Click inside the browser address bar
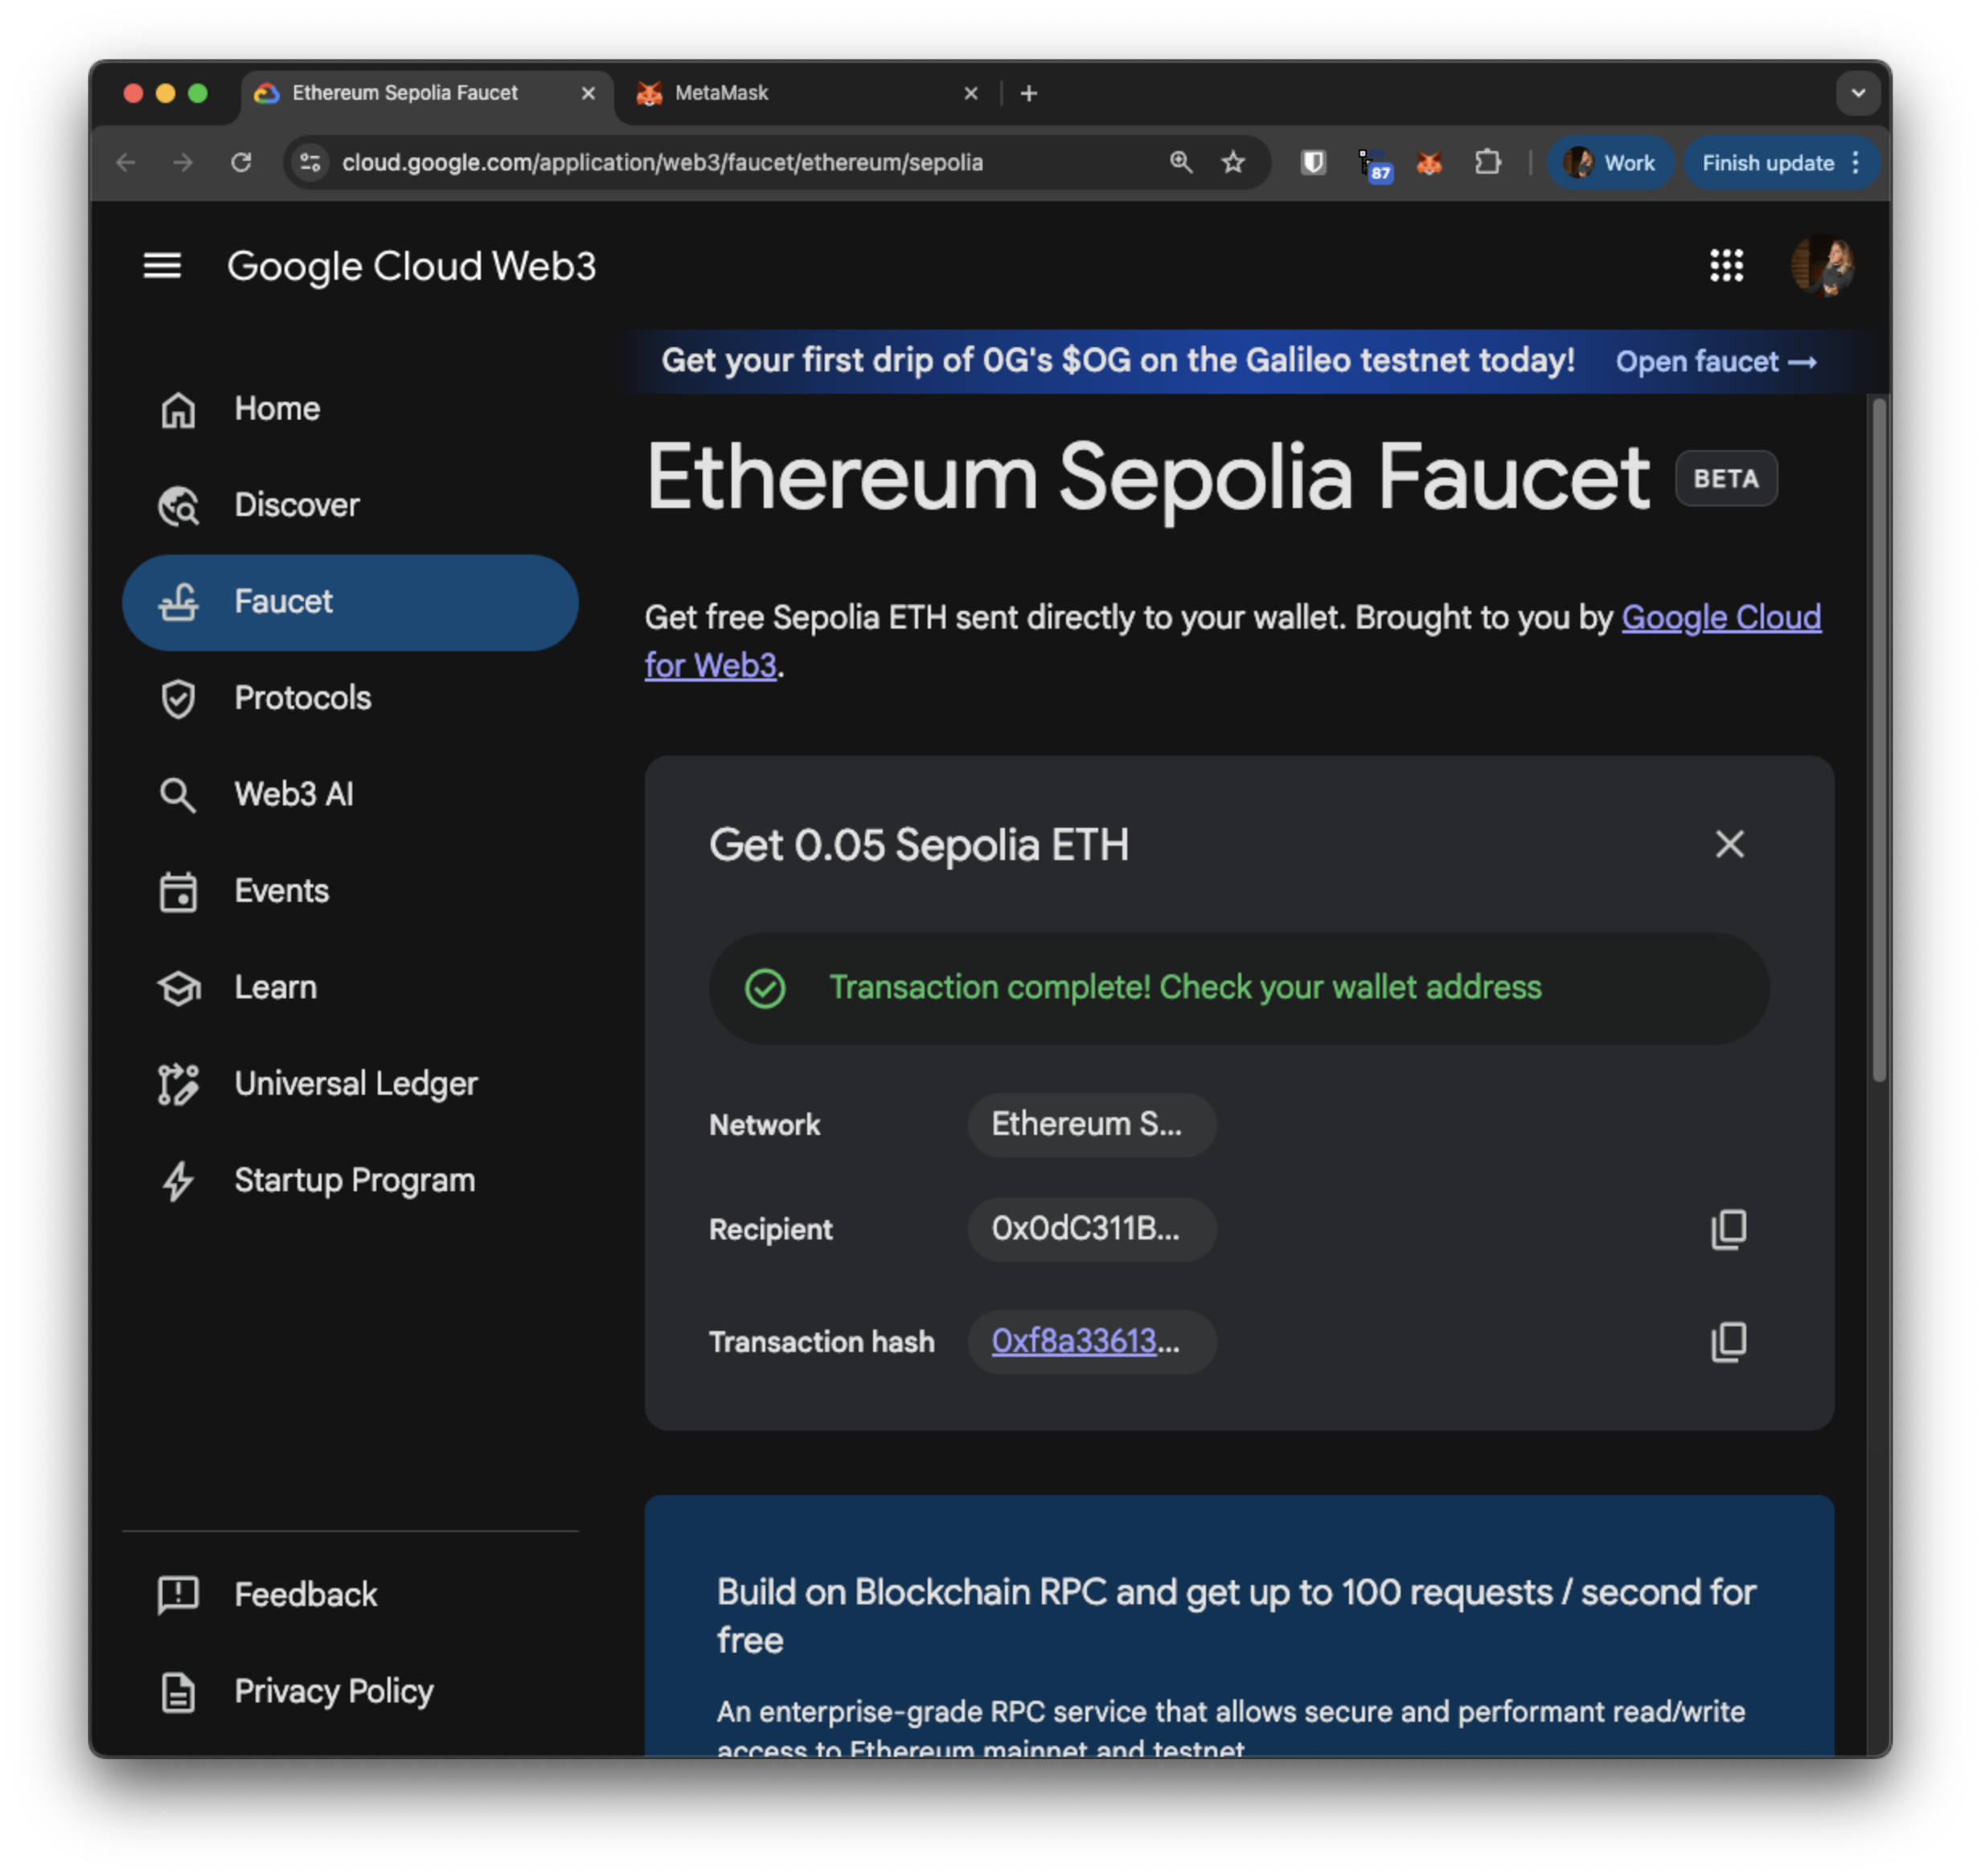Screen dimensions: 1981x1876 [662, 162]
